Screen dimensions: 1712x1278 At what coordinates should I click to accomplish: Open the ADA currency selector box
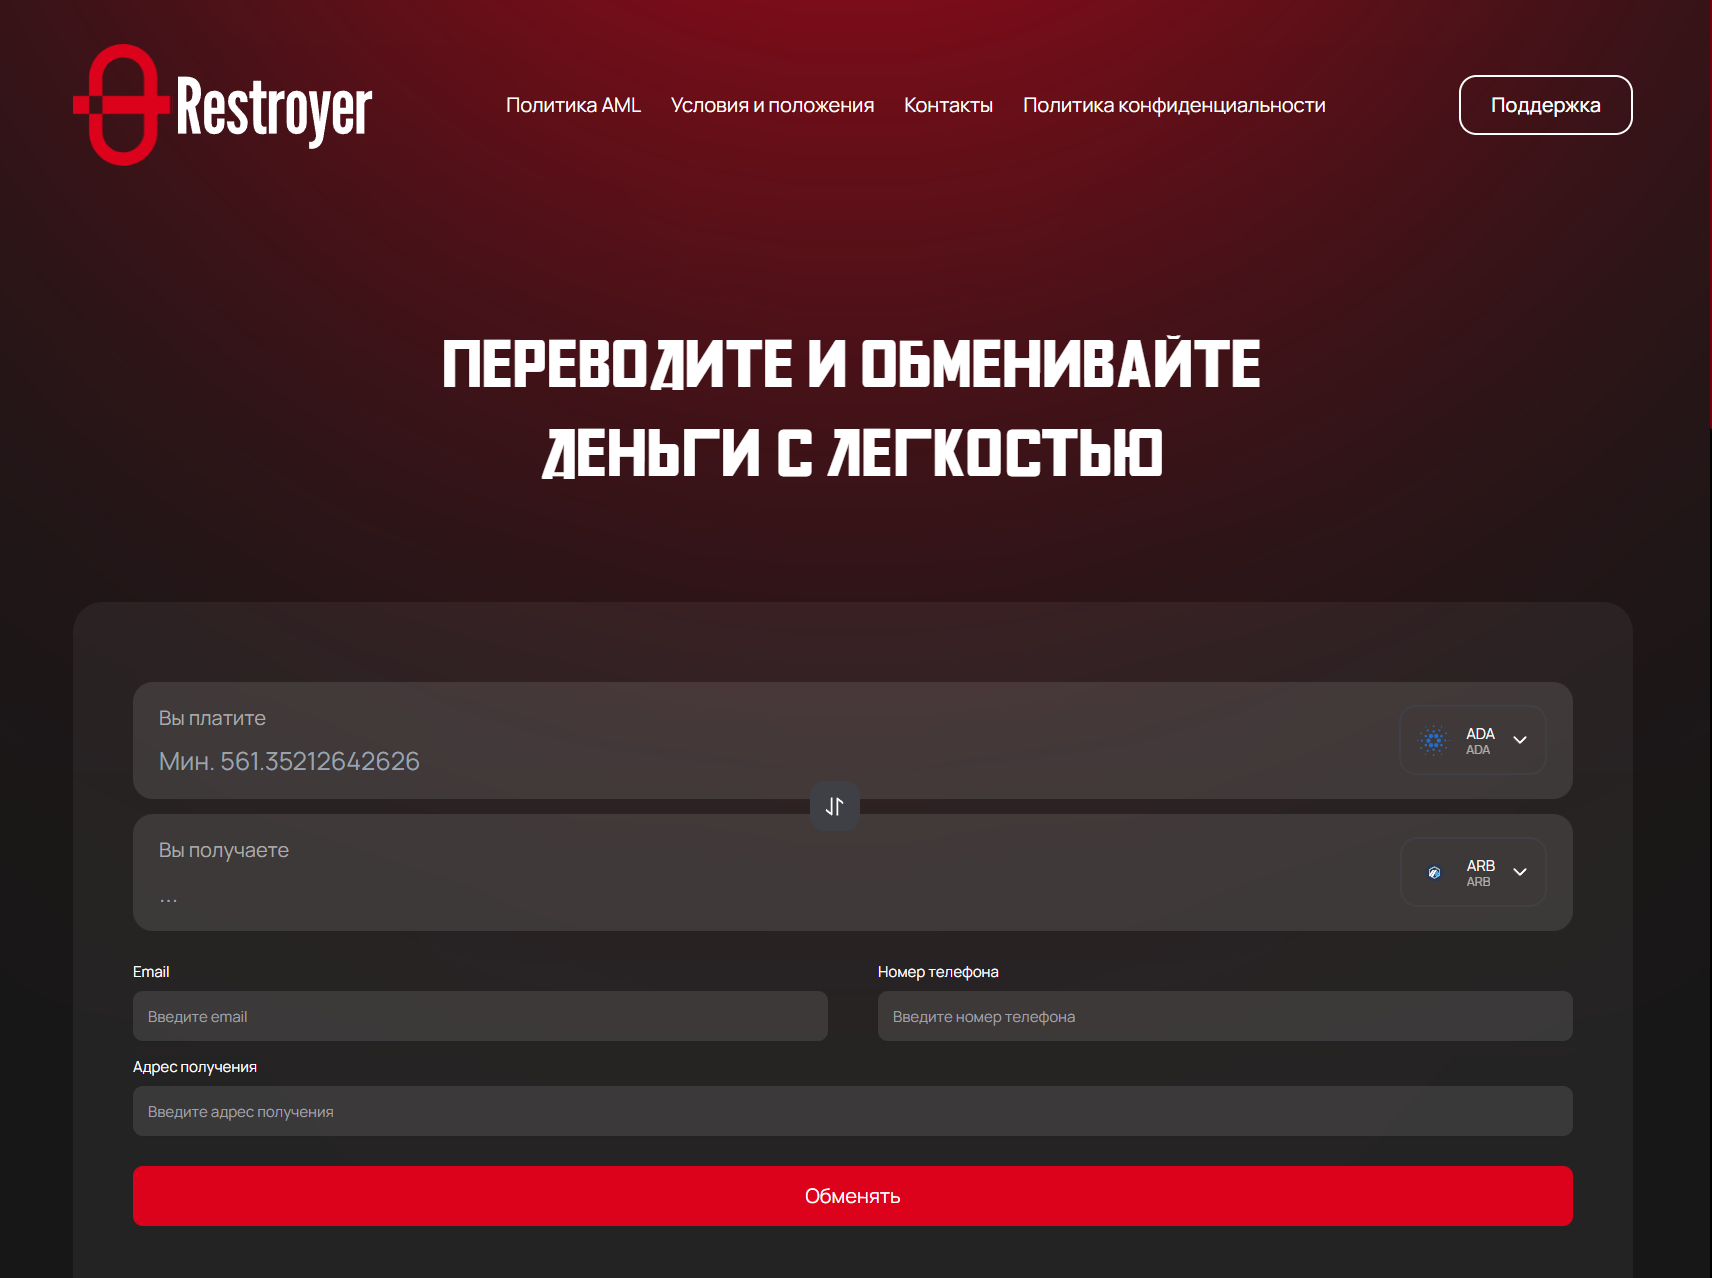click(x=1472, y=740)
